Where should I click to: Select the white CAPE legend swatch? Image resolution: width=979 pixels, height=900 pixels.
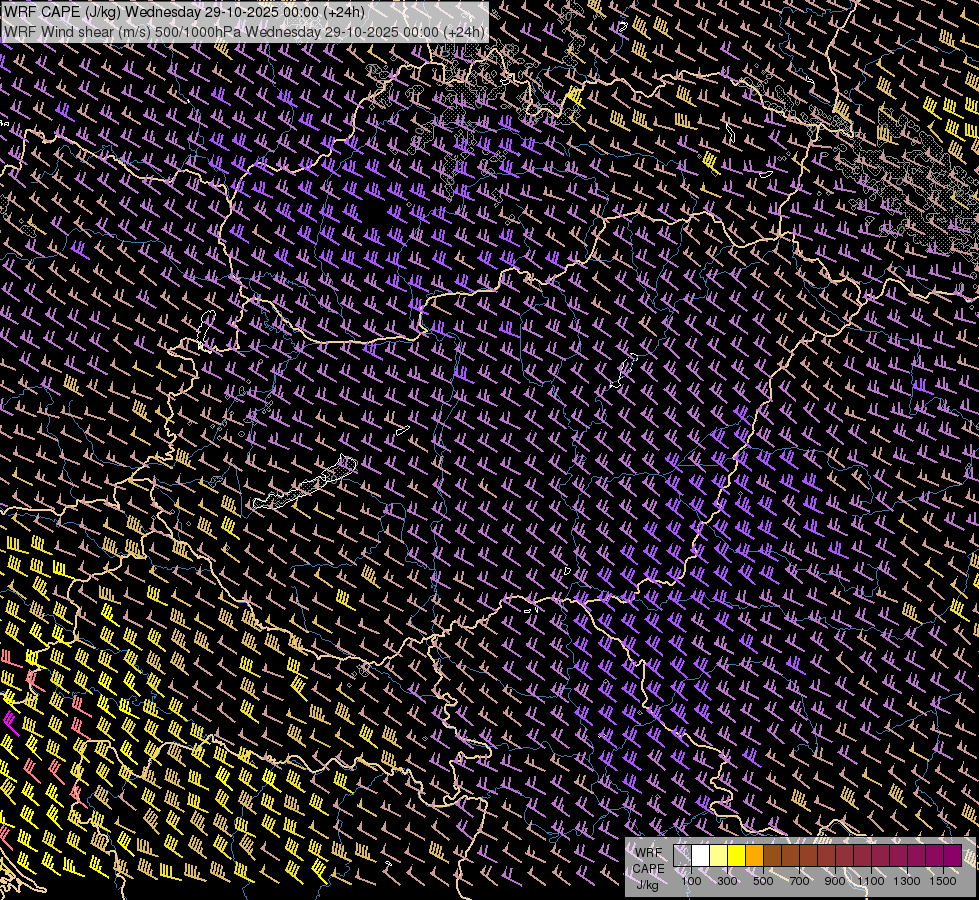tap(701, 856)
